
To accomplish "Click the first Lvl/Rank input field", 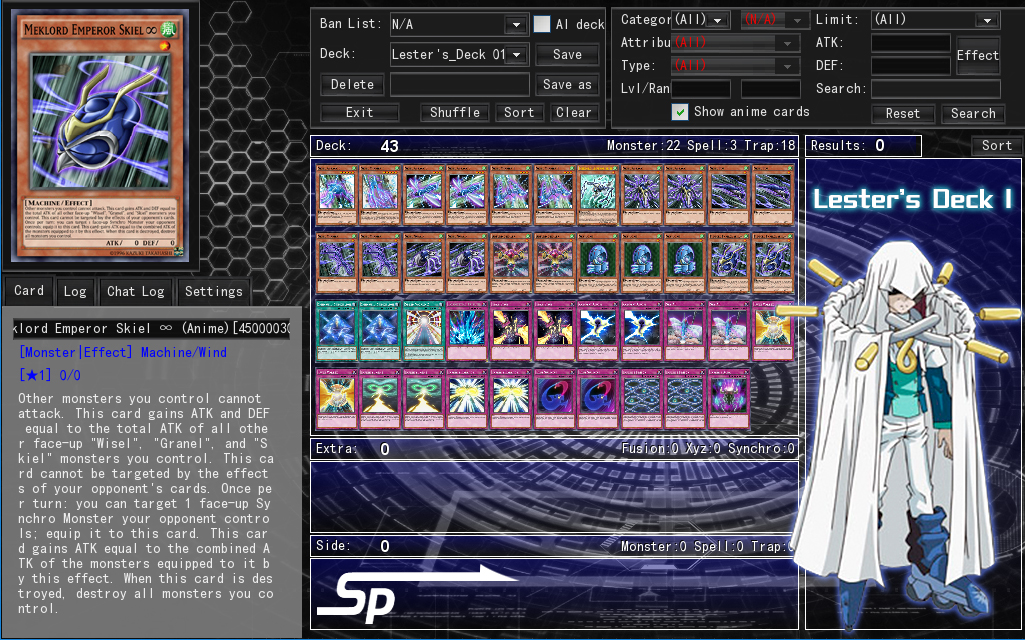I will (x=701, y=89).
